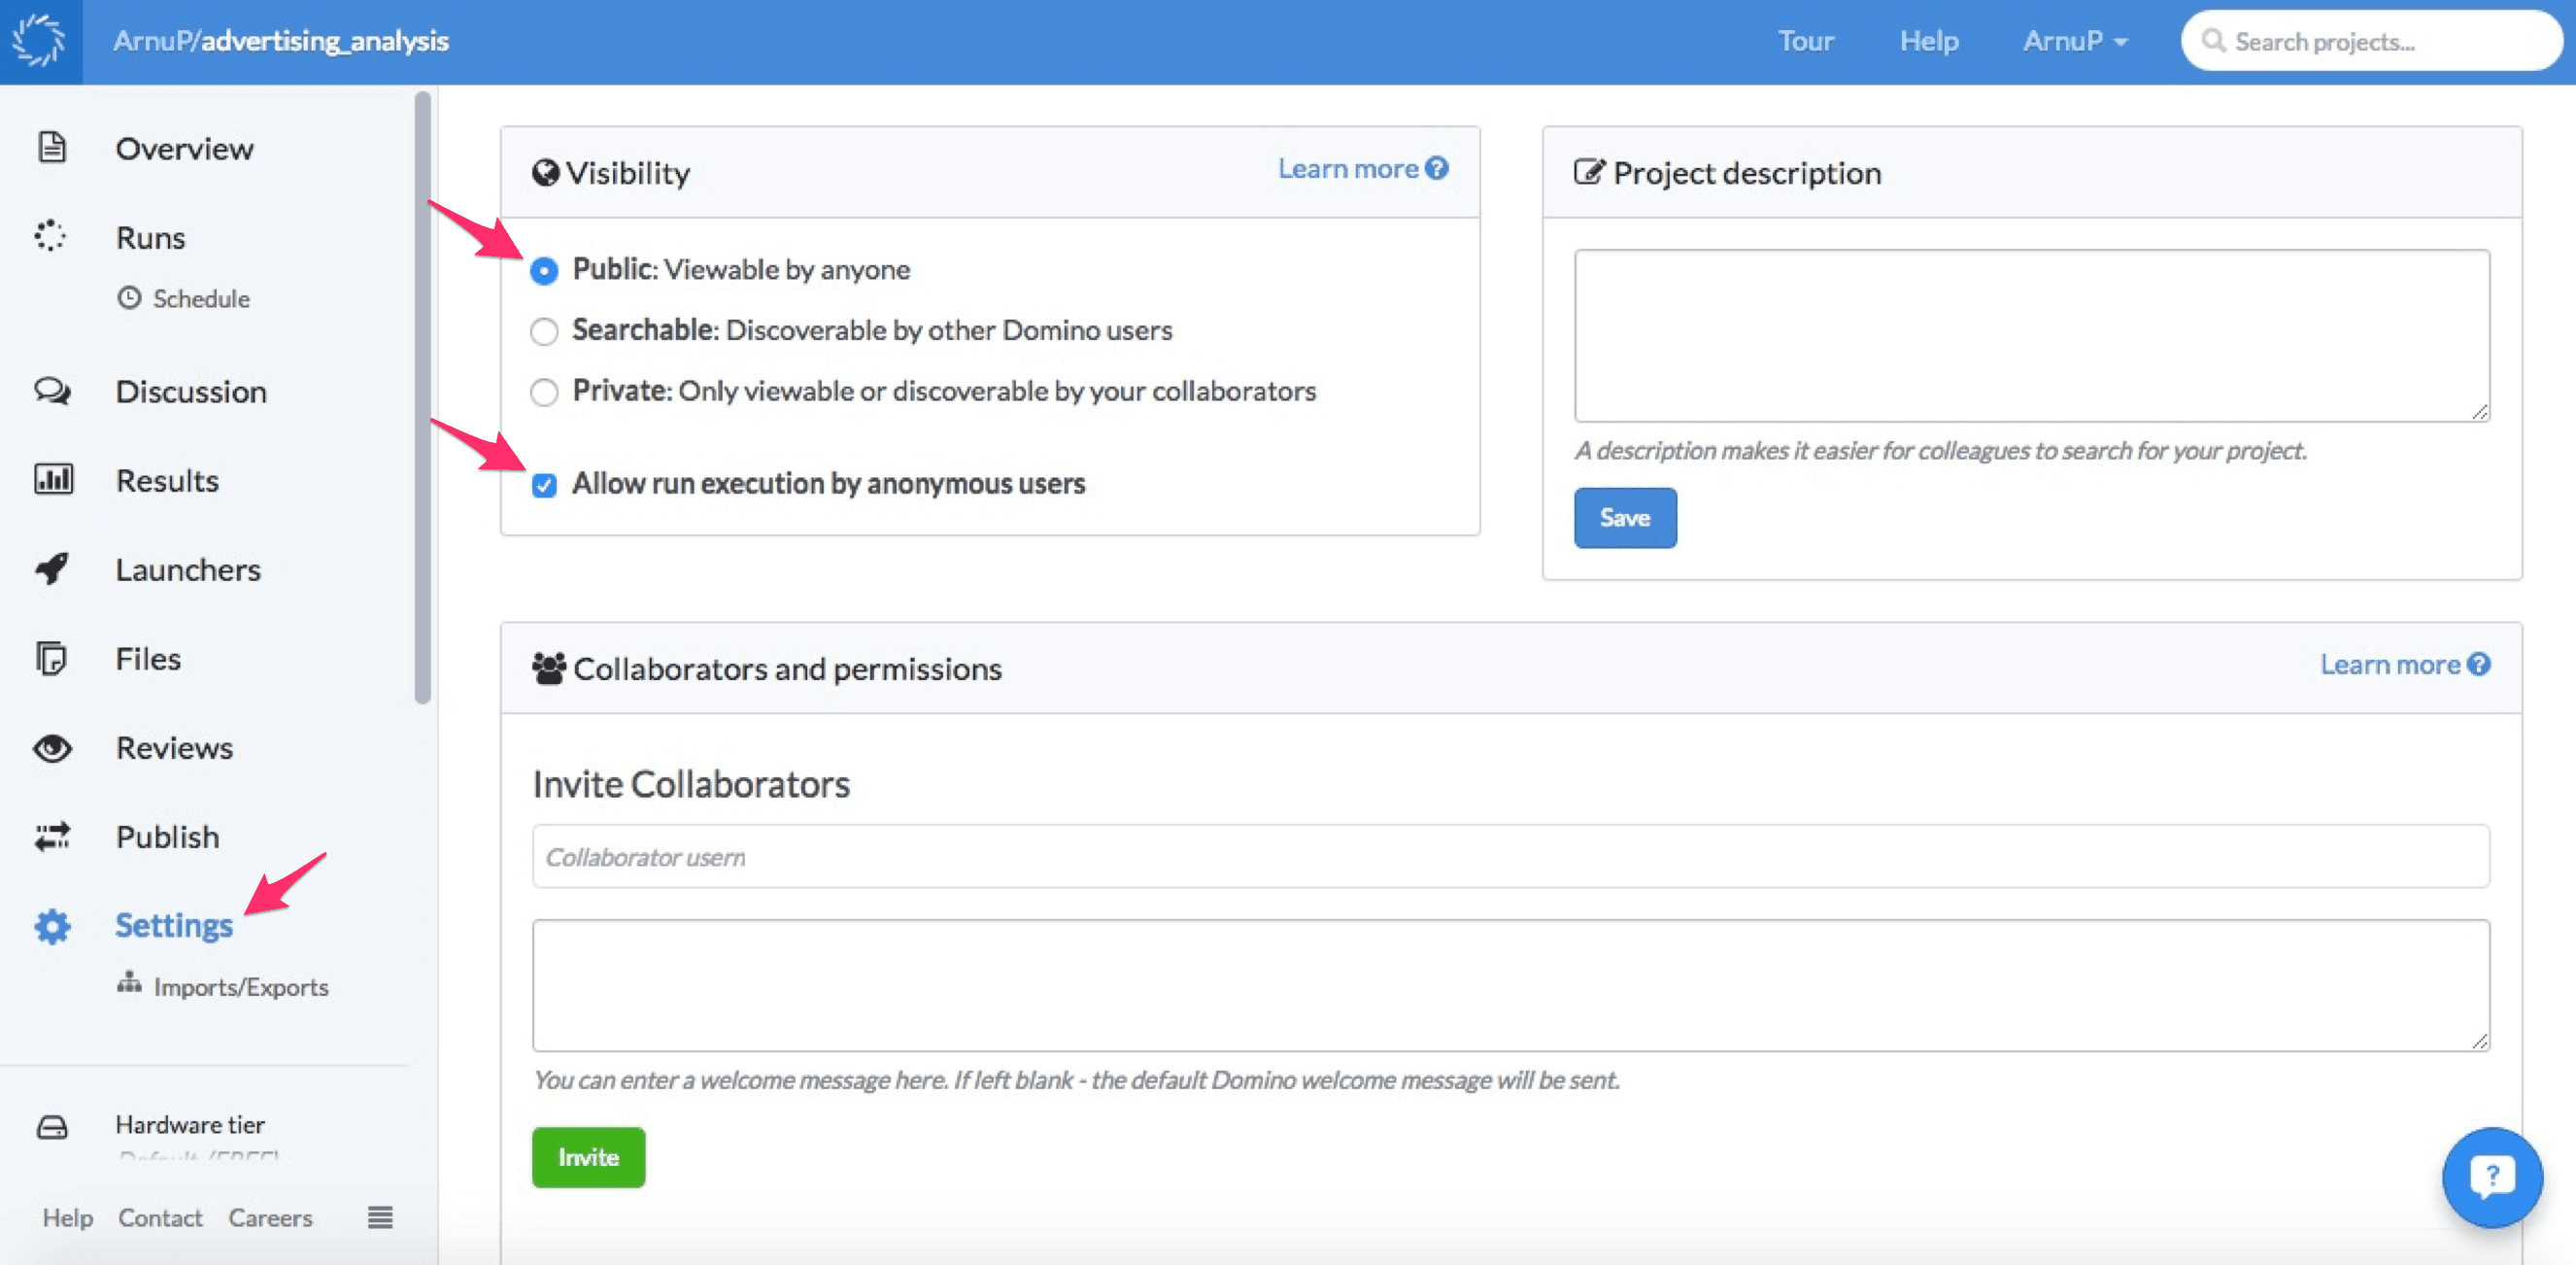Open the blue help chat bubble
The height and width of the screenshot is (1265, 2576).
click(2491, 1176)
